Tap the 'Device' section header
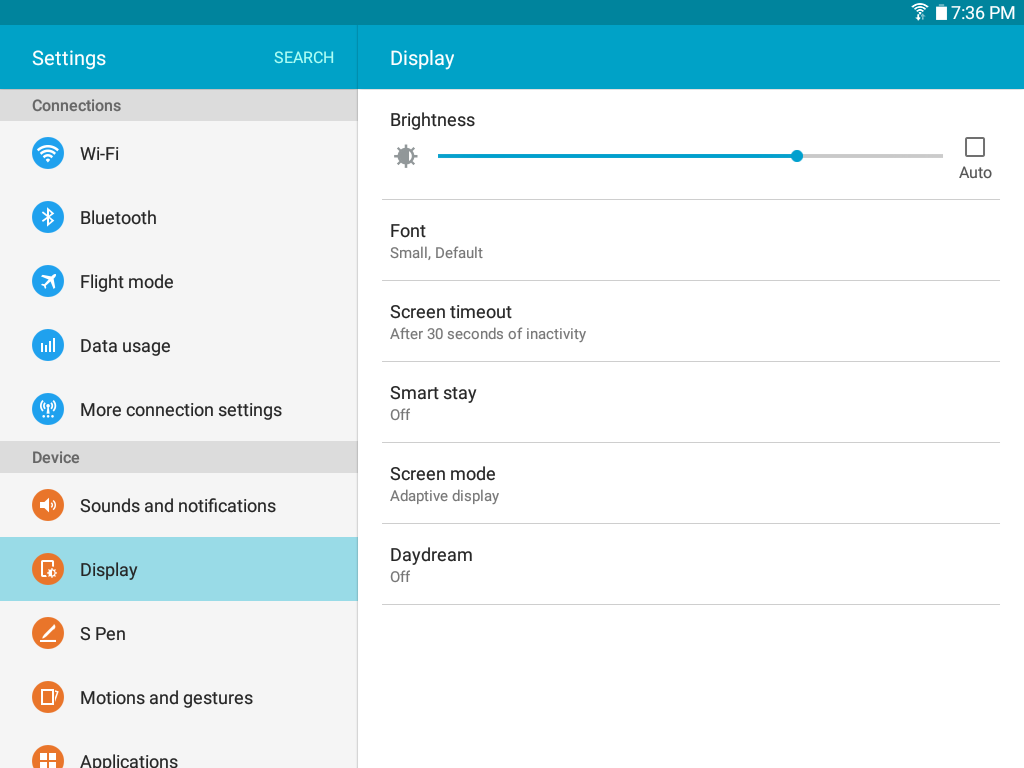The image size is (1024, 768). tap(56, 458)
